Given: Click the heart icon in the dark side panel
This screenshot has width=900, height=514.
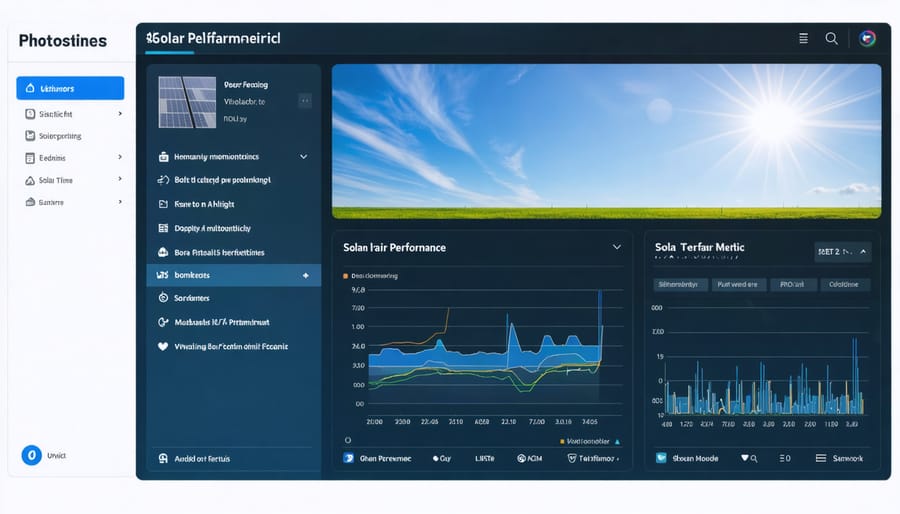Looking at the screenshot, I should (x=164, y=346).
